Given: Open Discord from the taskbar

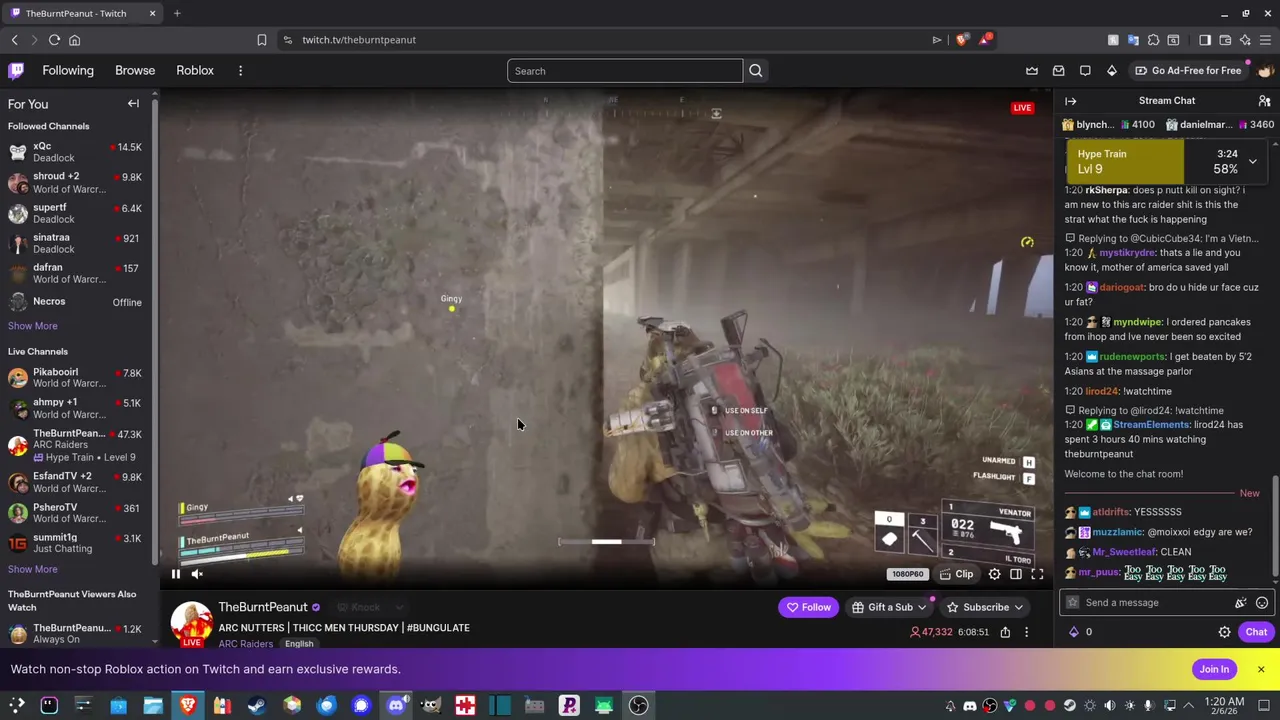Looking at the screenshot, I should point(396,706).
